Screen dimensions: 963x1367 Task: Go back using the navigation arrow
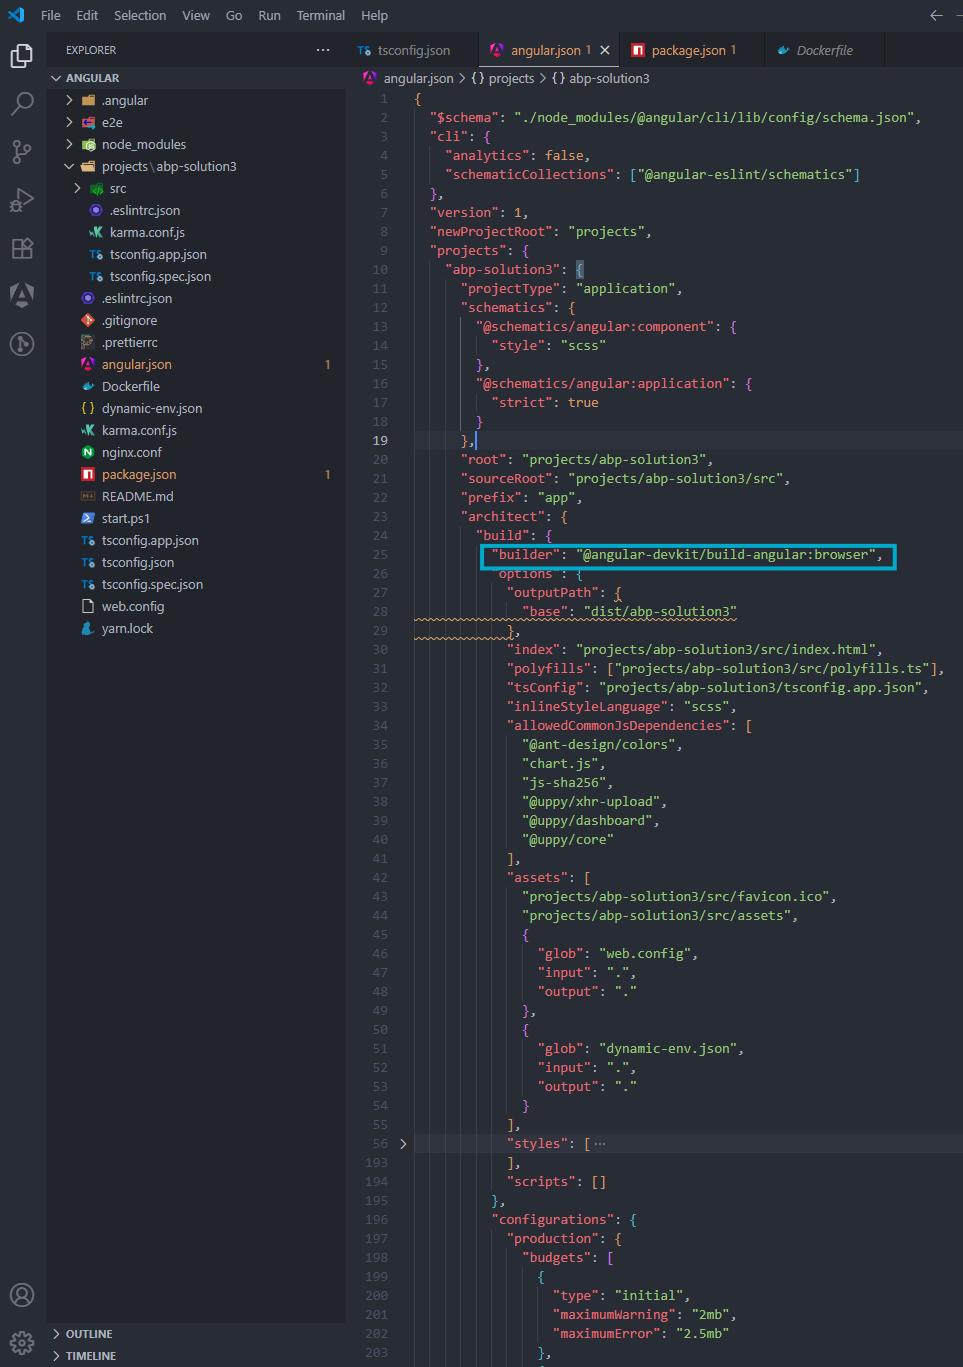click(936, 16)
